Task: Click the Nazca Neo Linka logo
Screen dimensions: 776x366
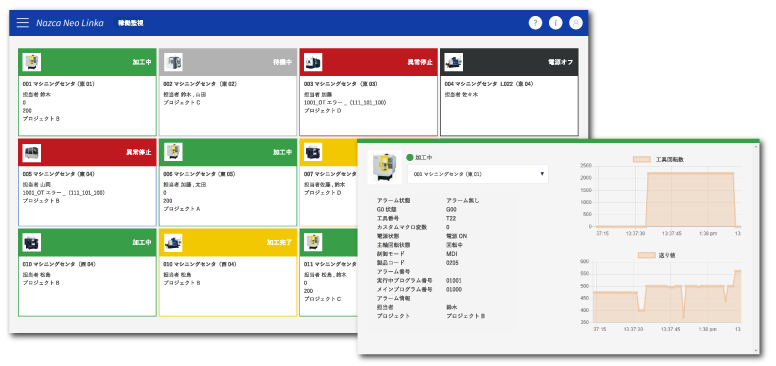Action: click(70, 23)
